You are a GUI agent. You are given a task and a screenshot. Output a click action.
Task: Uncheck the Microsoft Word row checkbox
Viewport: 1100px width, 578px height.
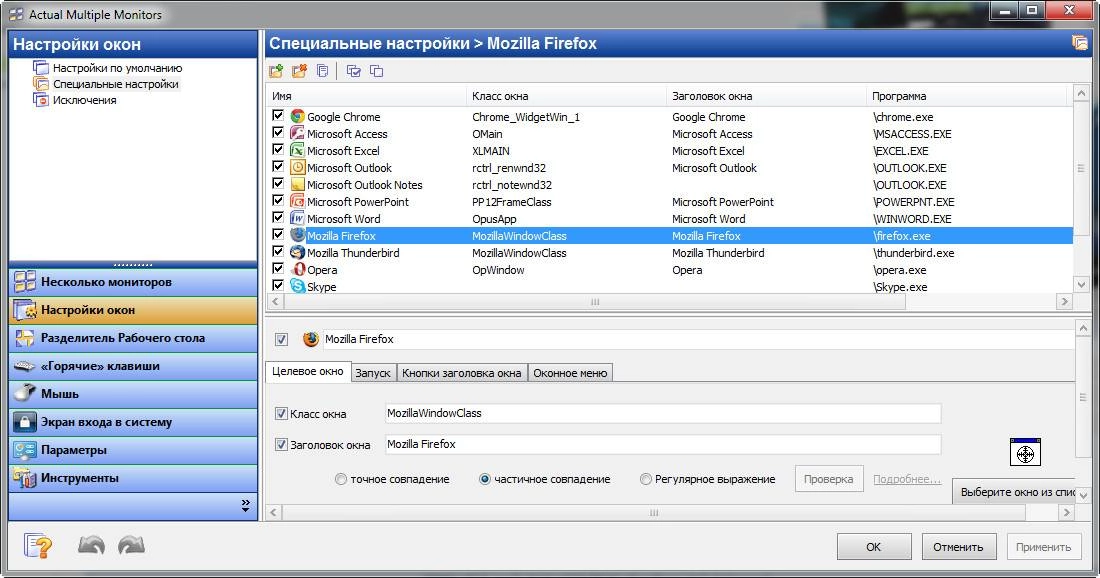[278, 217]
